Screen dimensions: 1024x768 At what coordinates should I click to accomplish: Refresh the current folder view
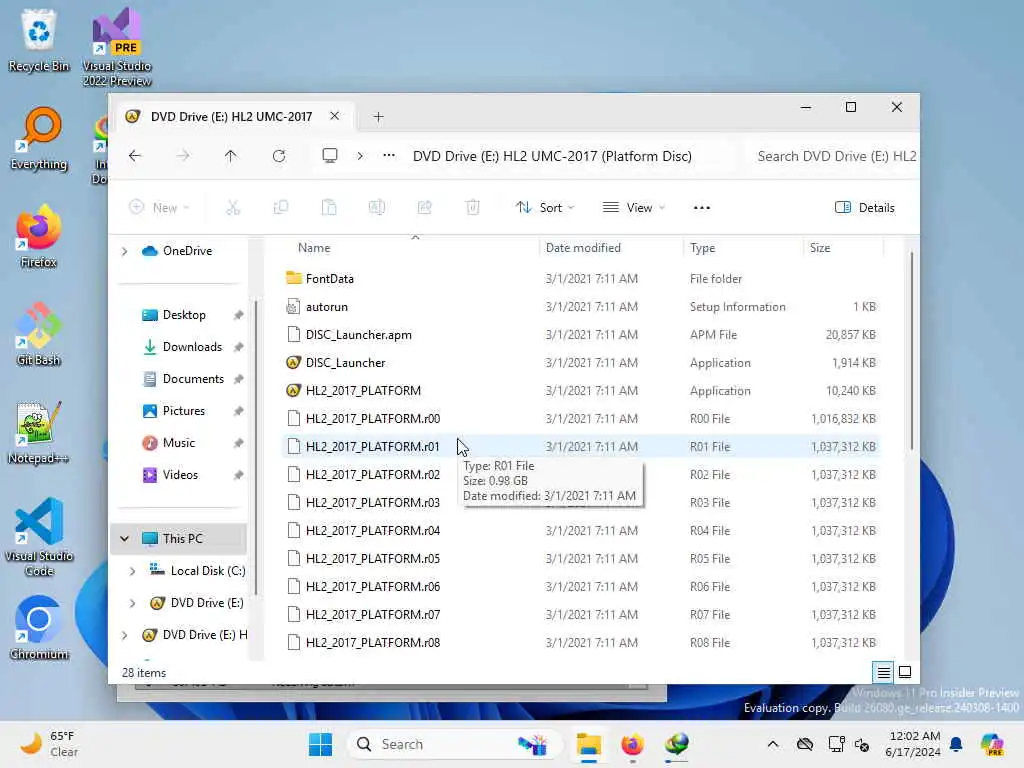pyautogui.click(x=279, y=156)
